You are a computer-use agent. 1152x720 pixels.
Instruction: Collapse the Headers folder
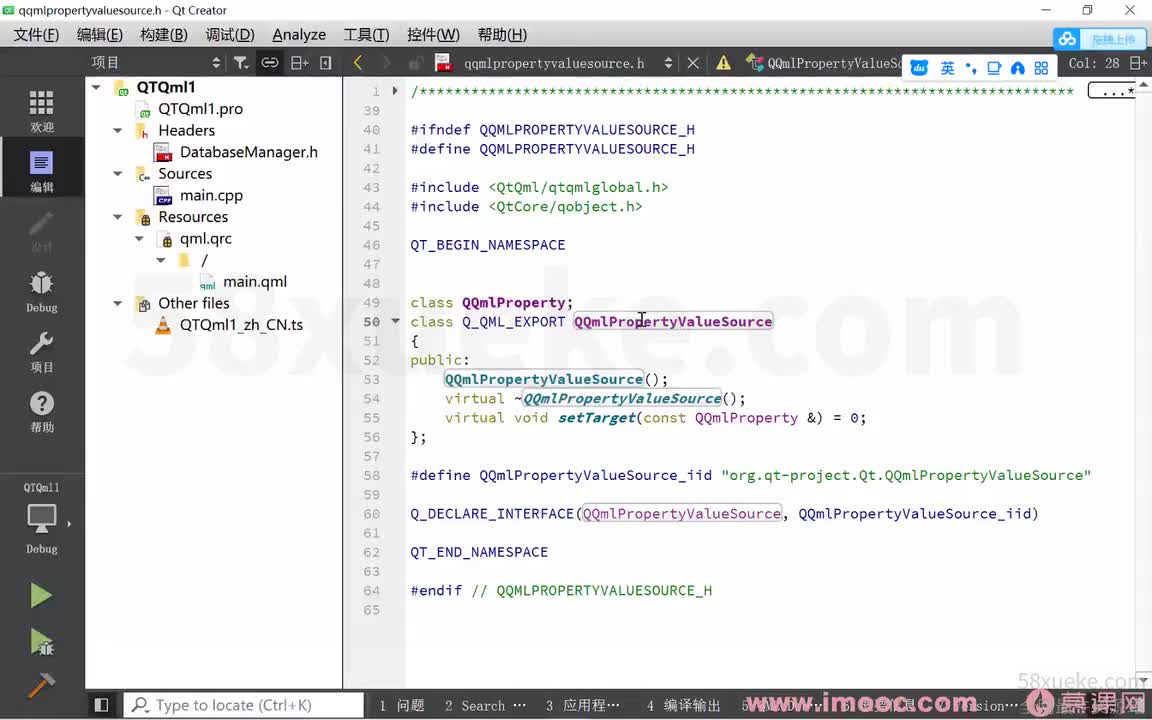[118, 130]
